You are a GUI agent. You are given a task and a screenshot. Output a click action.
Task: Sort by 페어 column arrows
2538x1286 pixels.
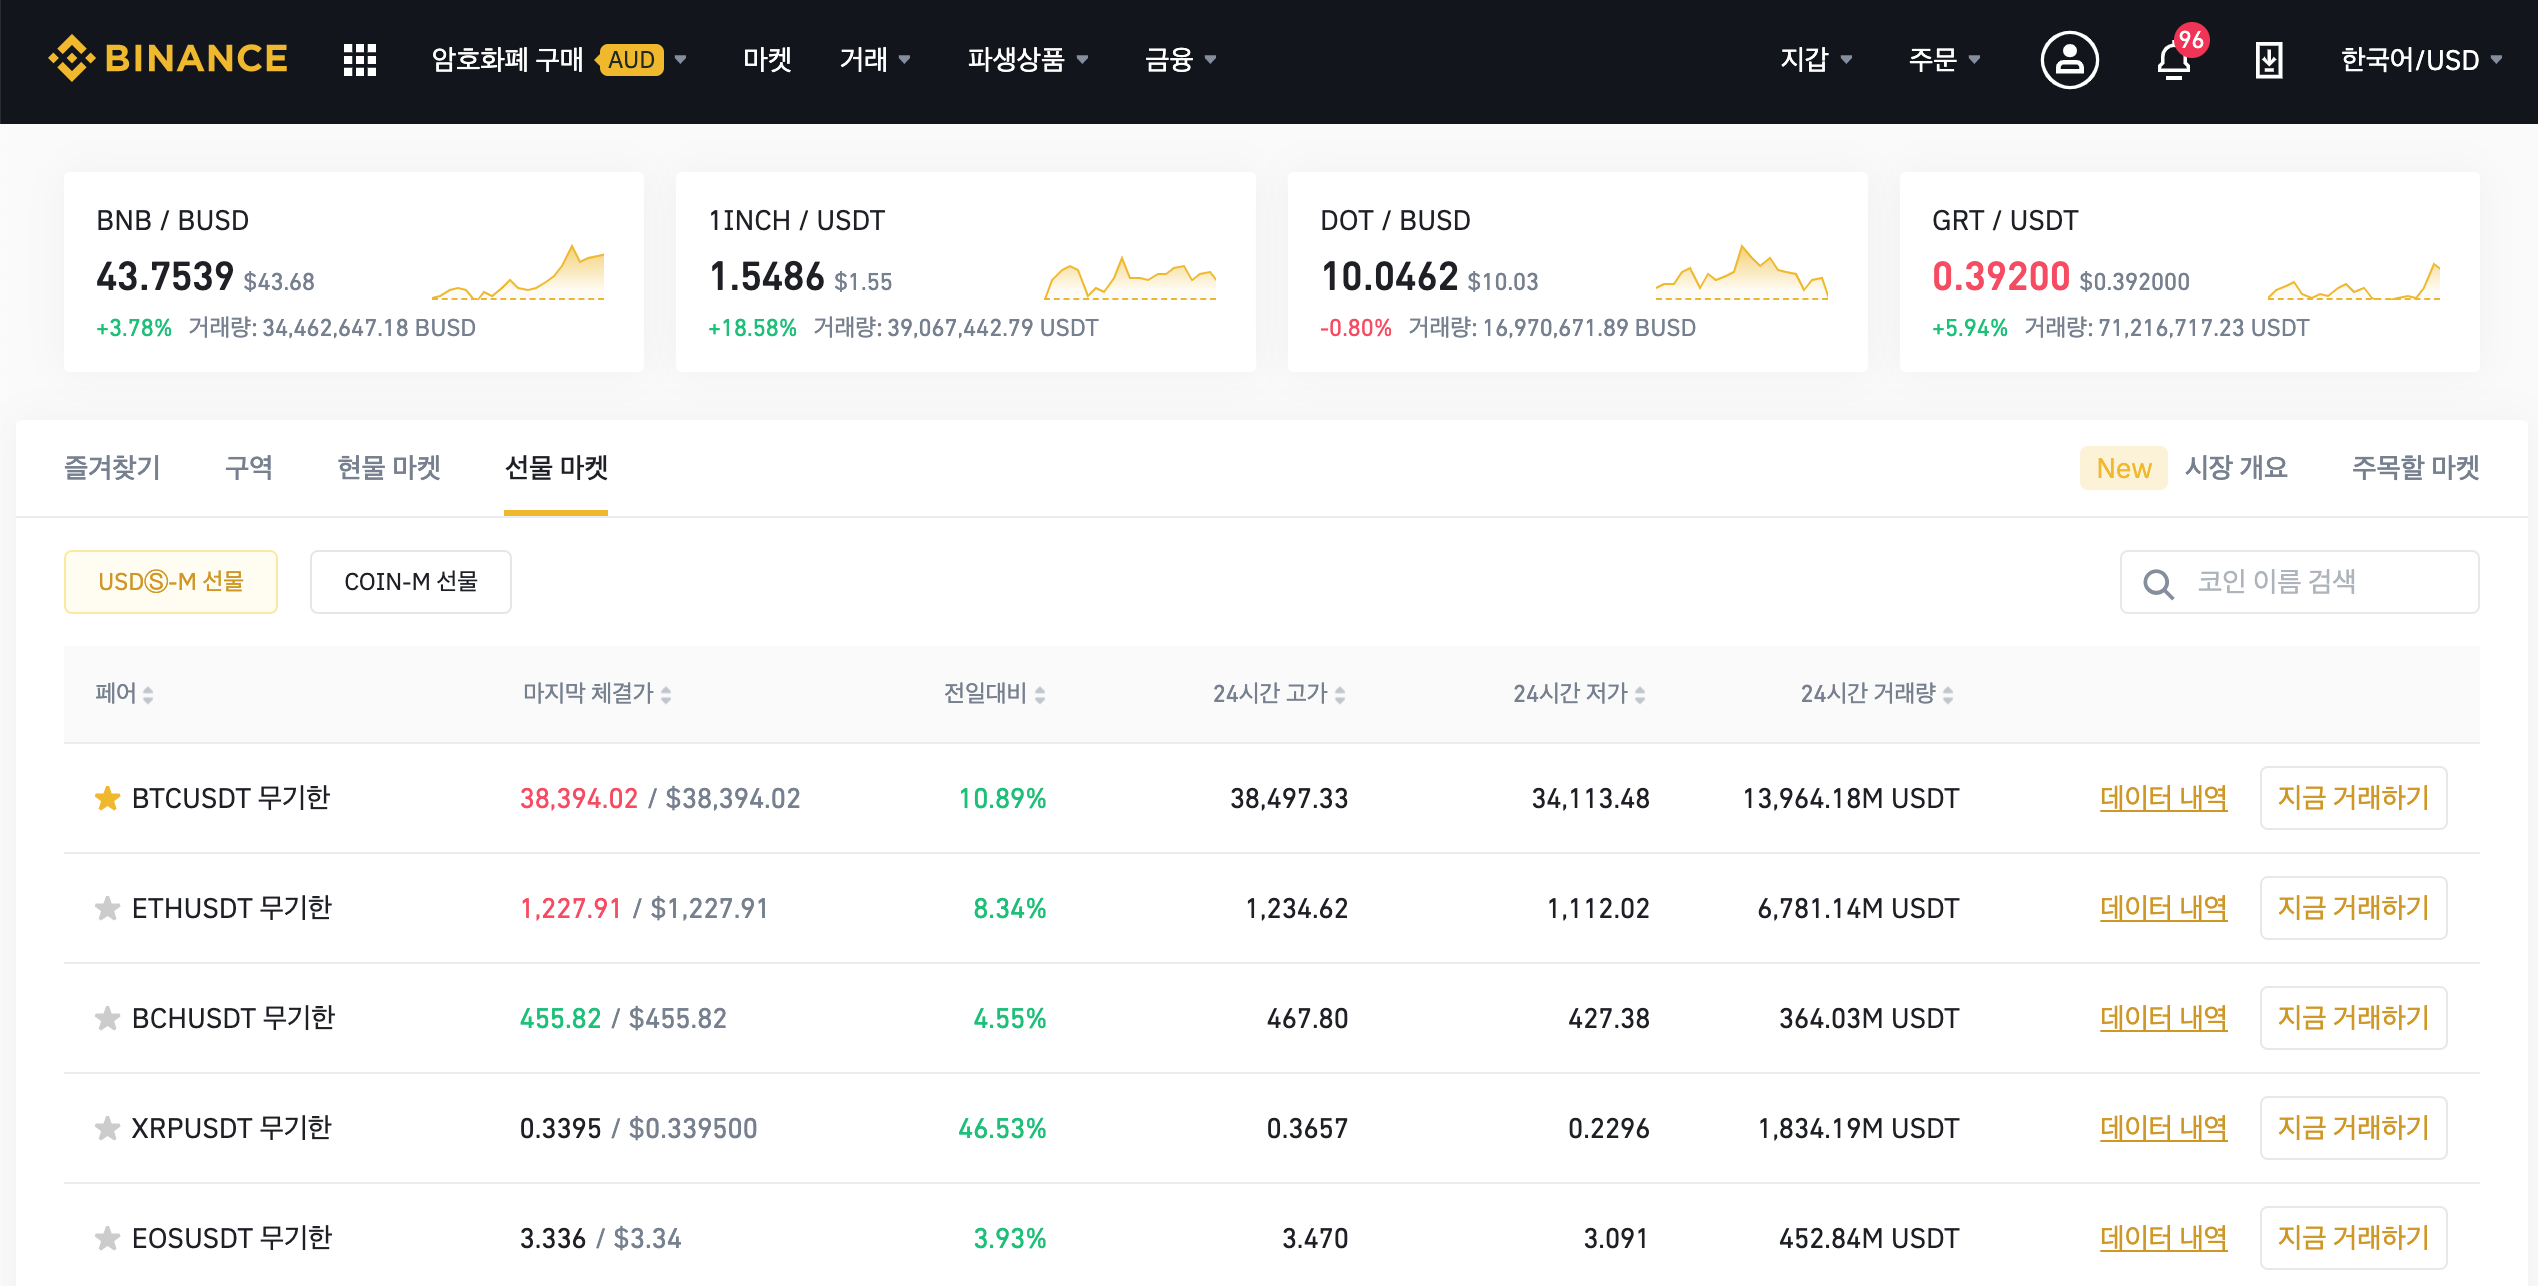[148, 694]
